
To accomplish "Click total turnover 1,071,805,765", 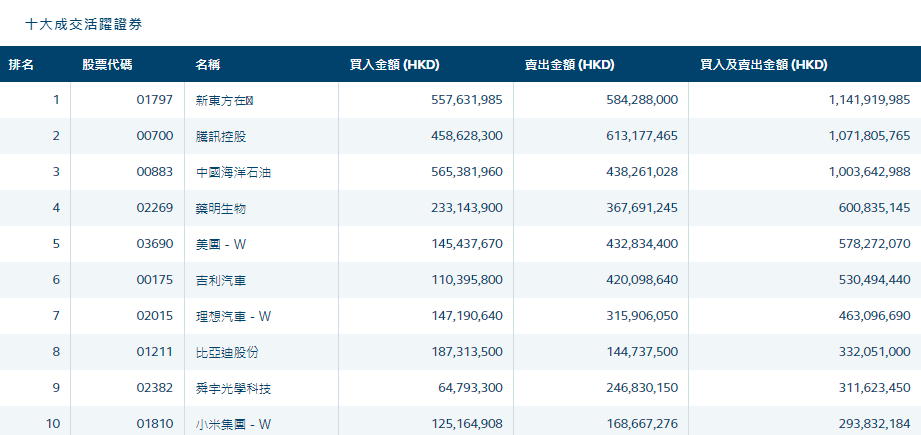I will 870,136.
